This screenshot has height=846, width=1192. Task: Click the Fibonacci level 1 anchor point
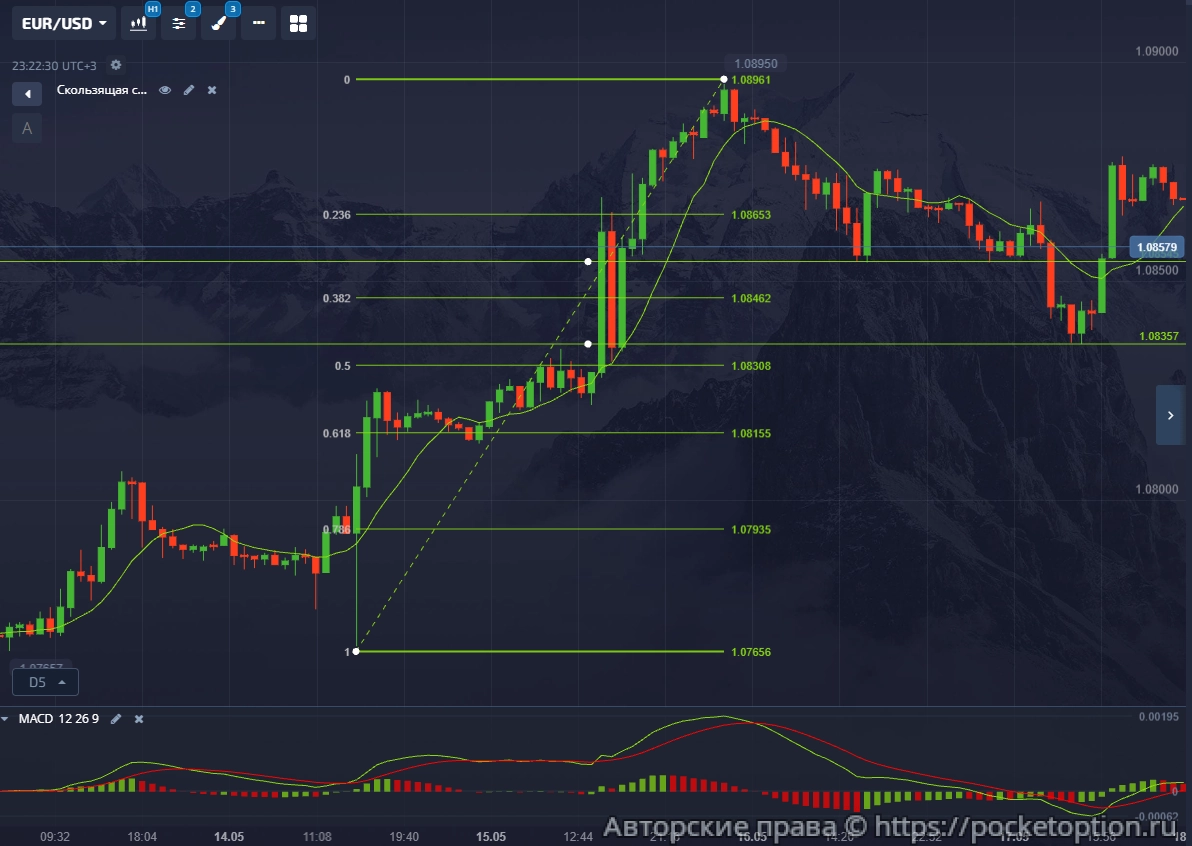click(x=357, y=652)
